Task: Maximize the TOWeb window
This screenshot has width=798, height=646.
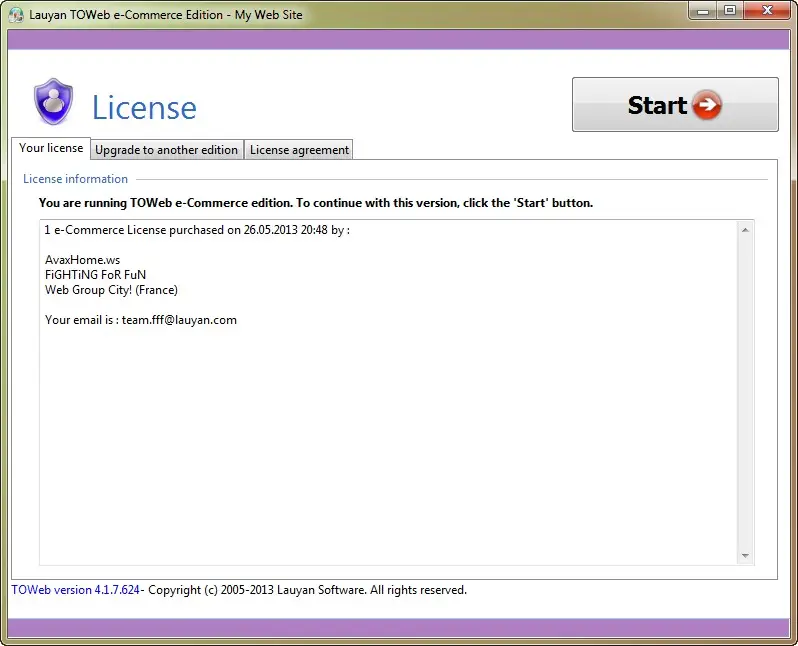Action: coord(730,11)
